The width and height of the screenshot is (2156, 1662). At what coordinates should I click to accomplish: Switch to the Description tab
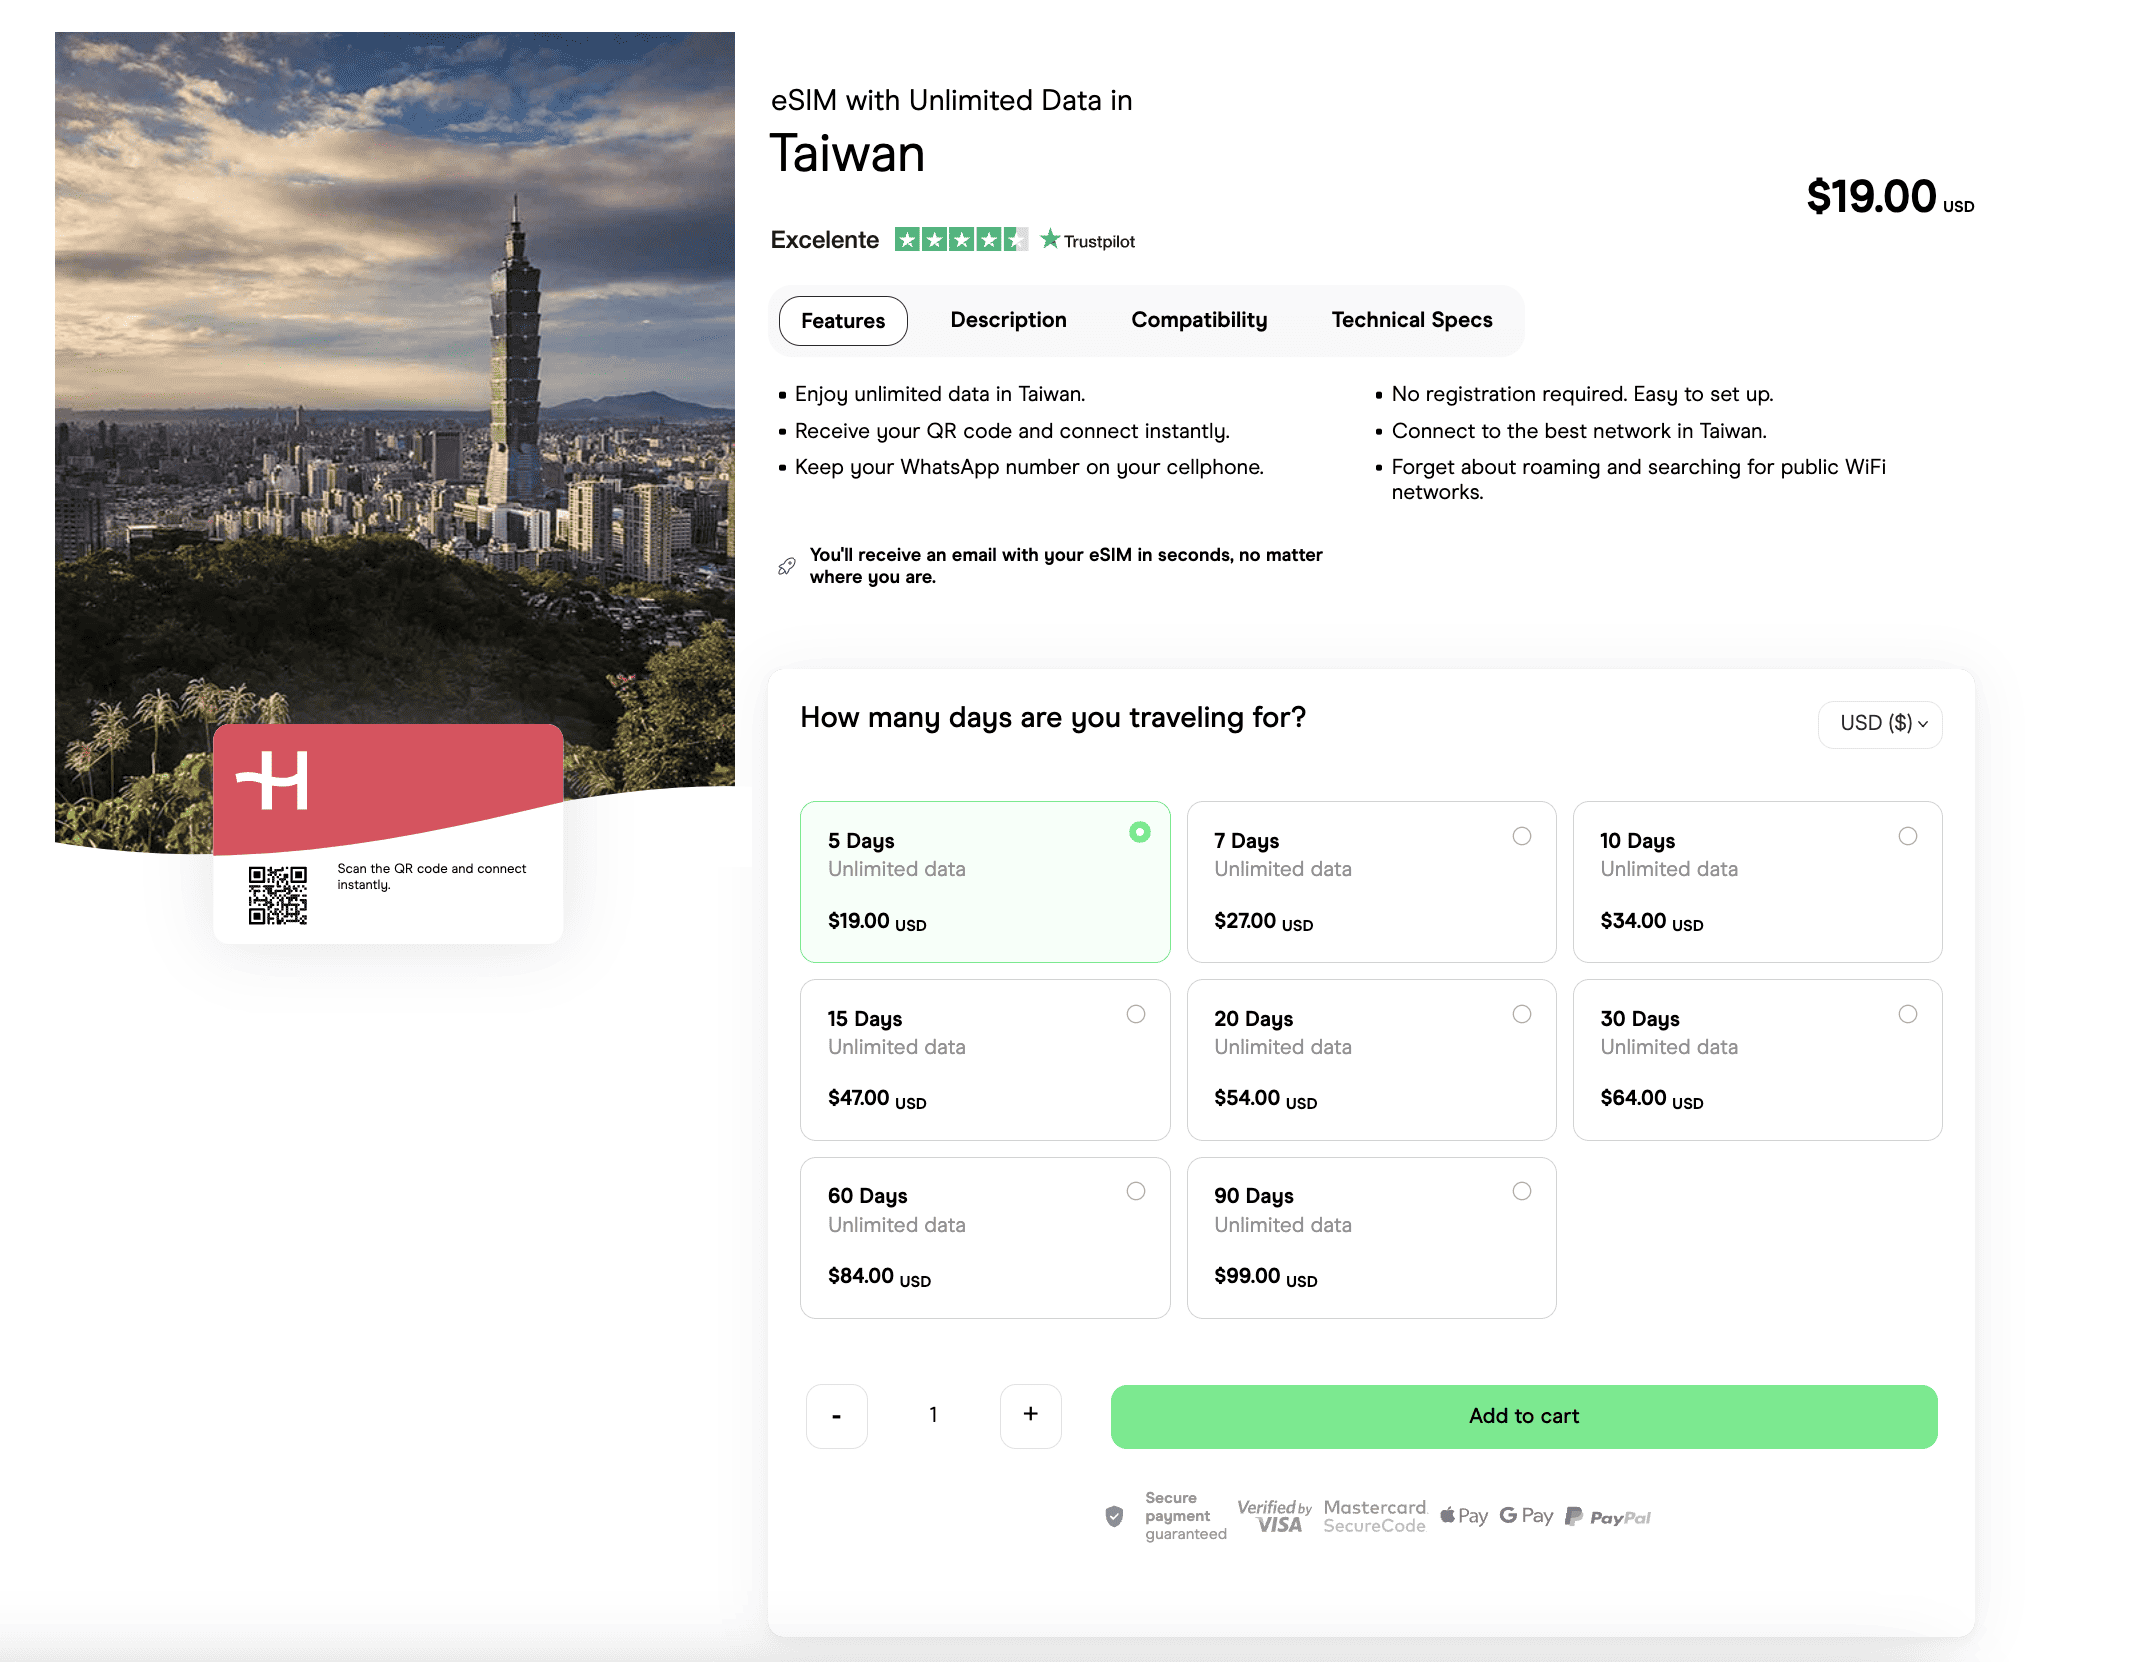pos(1008,320)
